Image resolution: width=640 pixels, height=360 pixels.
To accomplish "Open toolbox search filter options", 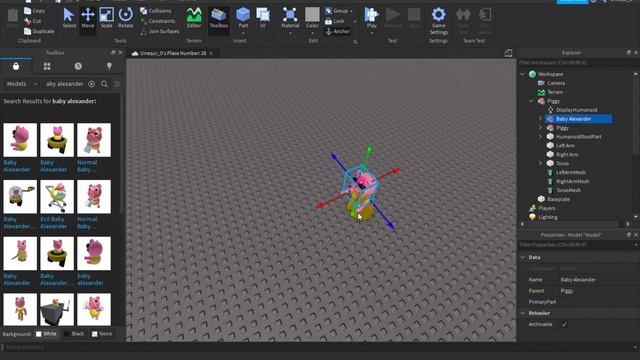I will (117, 84).
